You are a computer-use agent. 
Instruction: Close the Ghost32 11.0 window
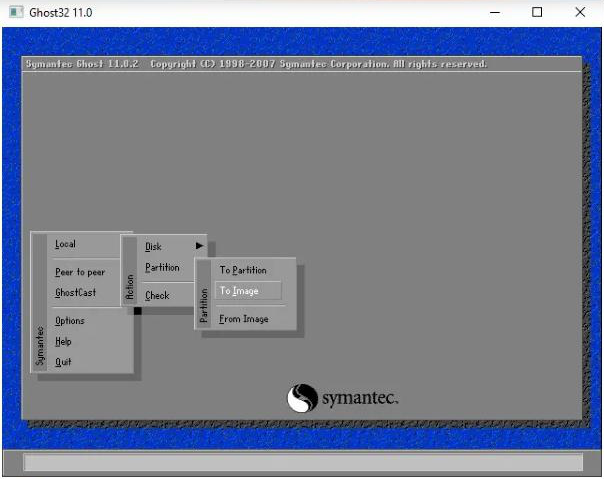(580, 12)
